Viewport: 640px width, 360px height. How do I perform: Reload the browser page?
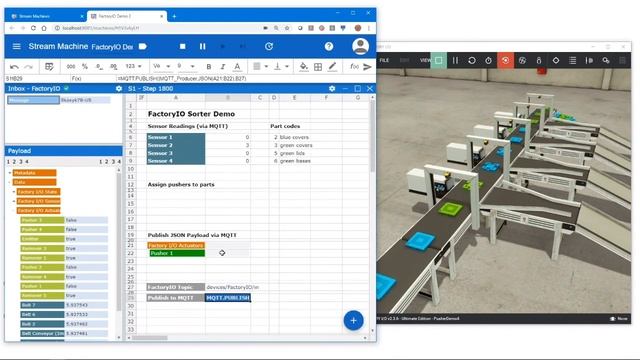pyautogui.click(x=33, y=28)
